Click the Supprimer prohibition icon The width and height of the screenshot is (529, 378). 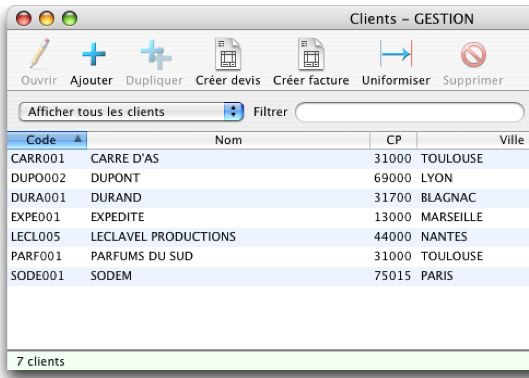pyautogui.click(x=473, y=54)
